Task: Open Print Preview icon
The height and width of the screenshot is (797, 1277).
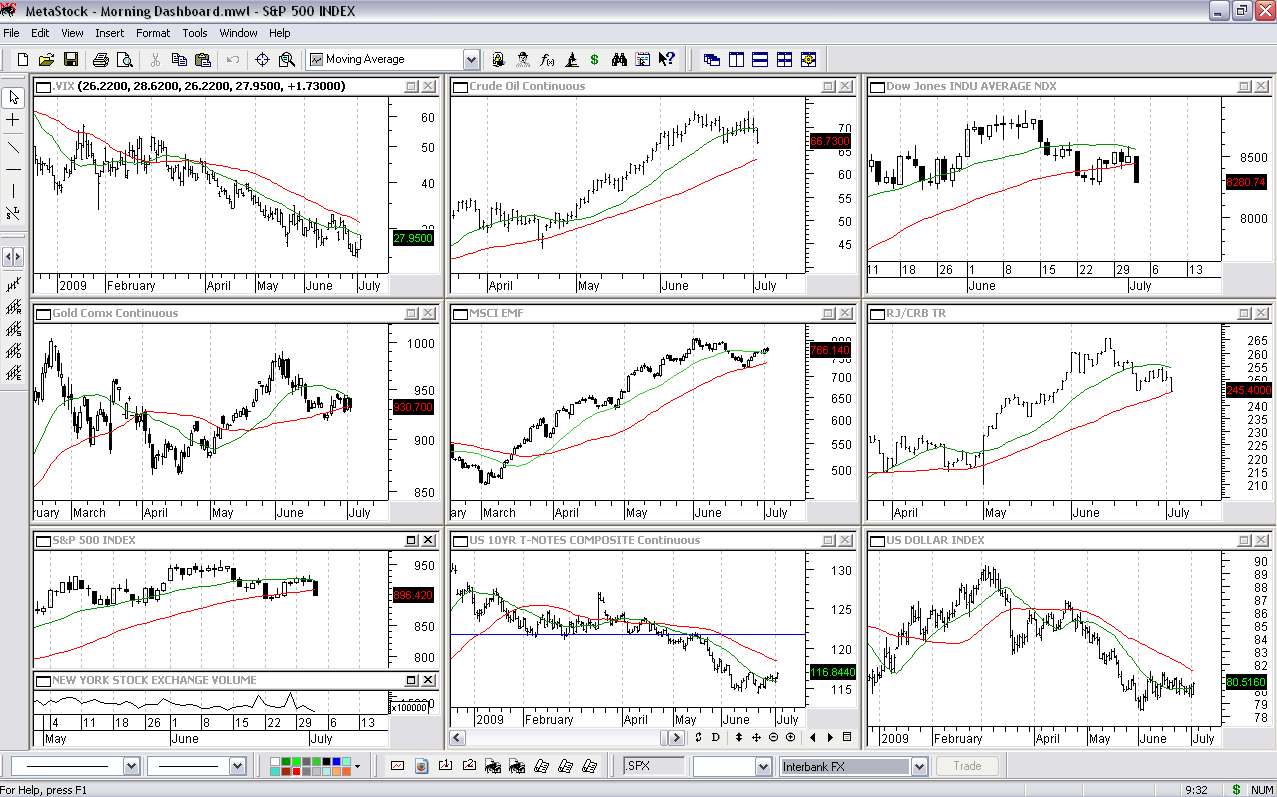Action: point(124,59)
